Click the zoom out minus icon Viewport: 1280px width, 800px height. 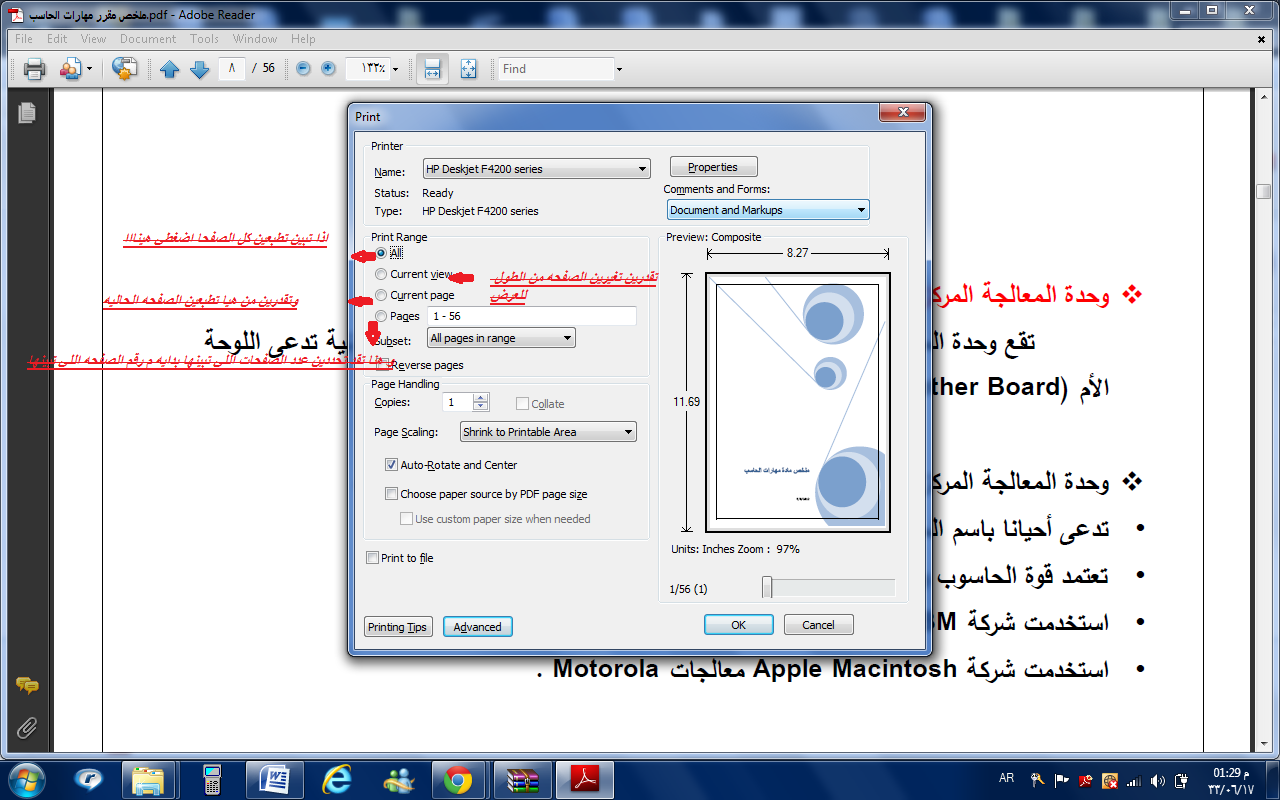tap(302, 69)
